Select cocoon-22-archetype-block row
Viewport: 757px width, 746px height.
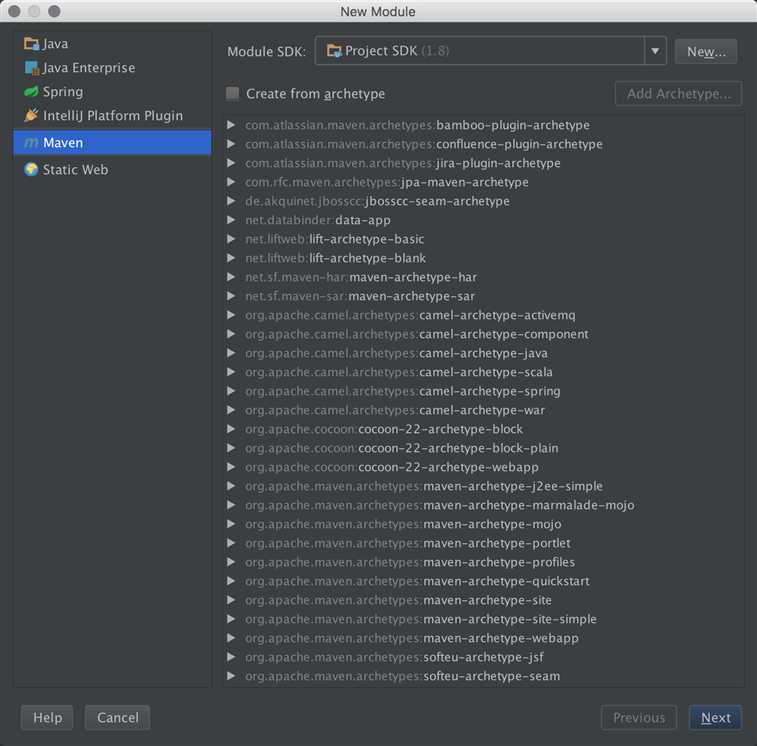click(484, 429)
